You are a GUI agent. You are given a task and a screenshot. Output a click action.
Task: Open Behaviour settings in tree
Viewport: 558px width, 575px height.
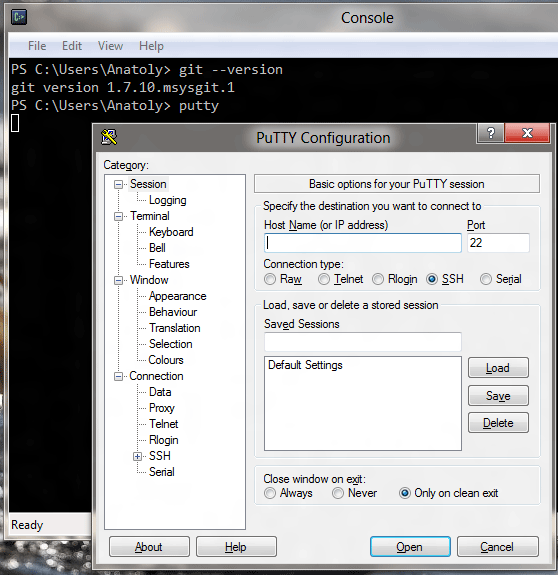point(173,312)
